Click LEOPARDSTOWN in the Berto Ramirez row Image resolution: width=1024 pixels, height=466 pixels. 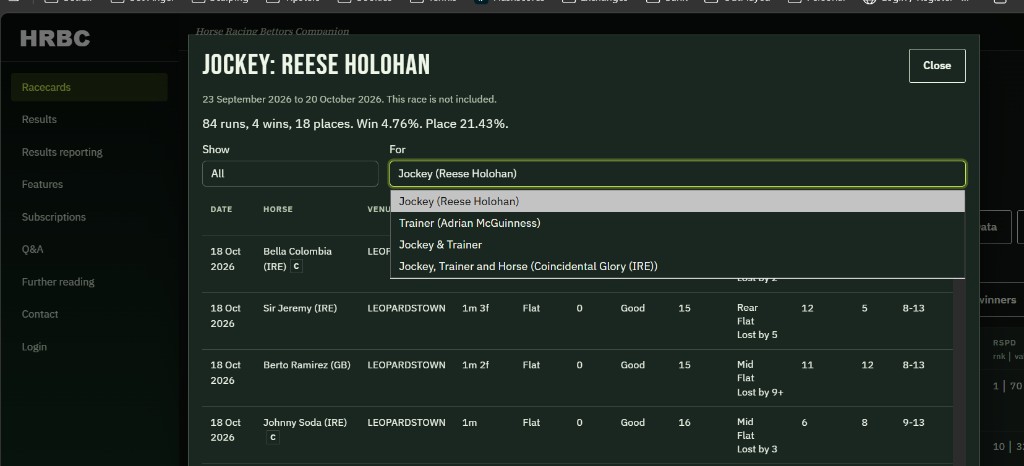(406, 365)
